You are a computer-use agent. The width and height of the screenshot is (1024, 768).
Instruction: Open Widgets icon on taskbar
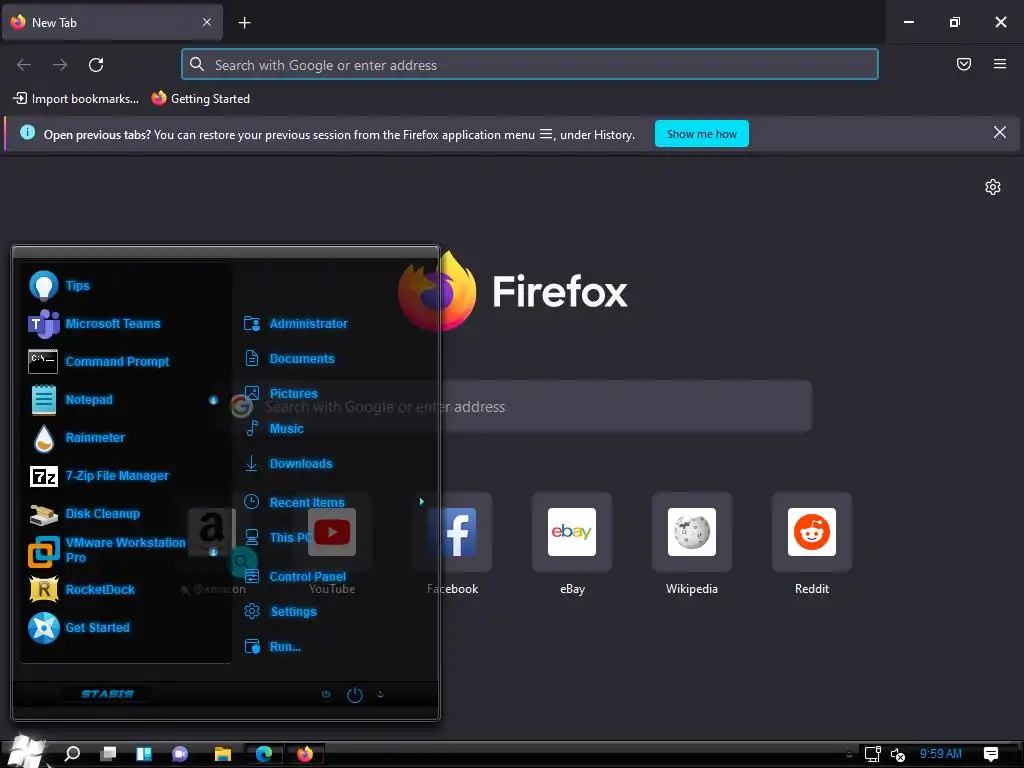click(x=144, y=754)
